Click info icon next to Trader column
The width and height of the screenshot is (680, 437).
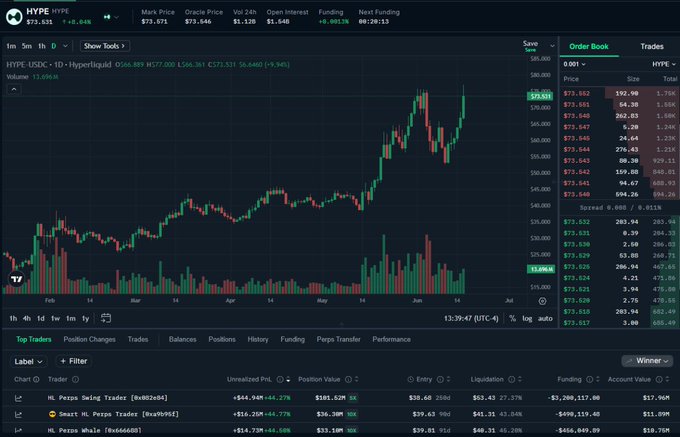click(x=75, y=380)
